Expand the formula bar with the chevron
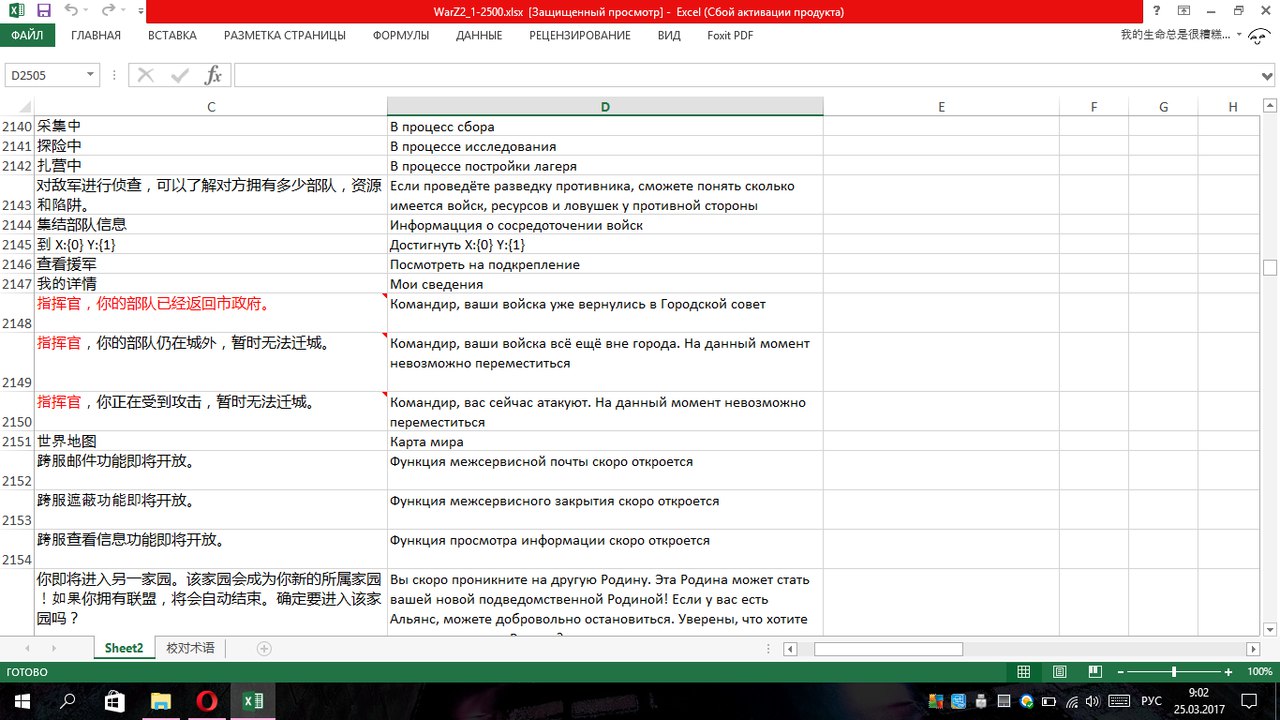1280x720 pixels. tap(1268, 76)
